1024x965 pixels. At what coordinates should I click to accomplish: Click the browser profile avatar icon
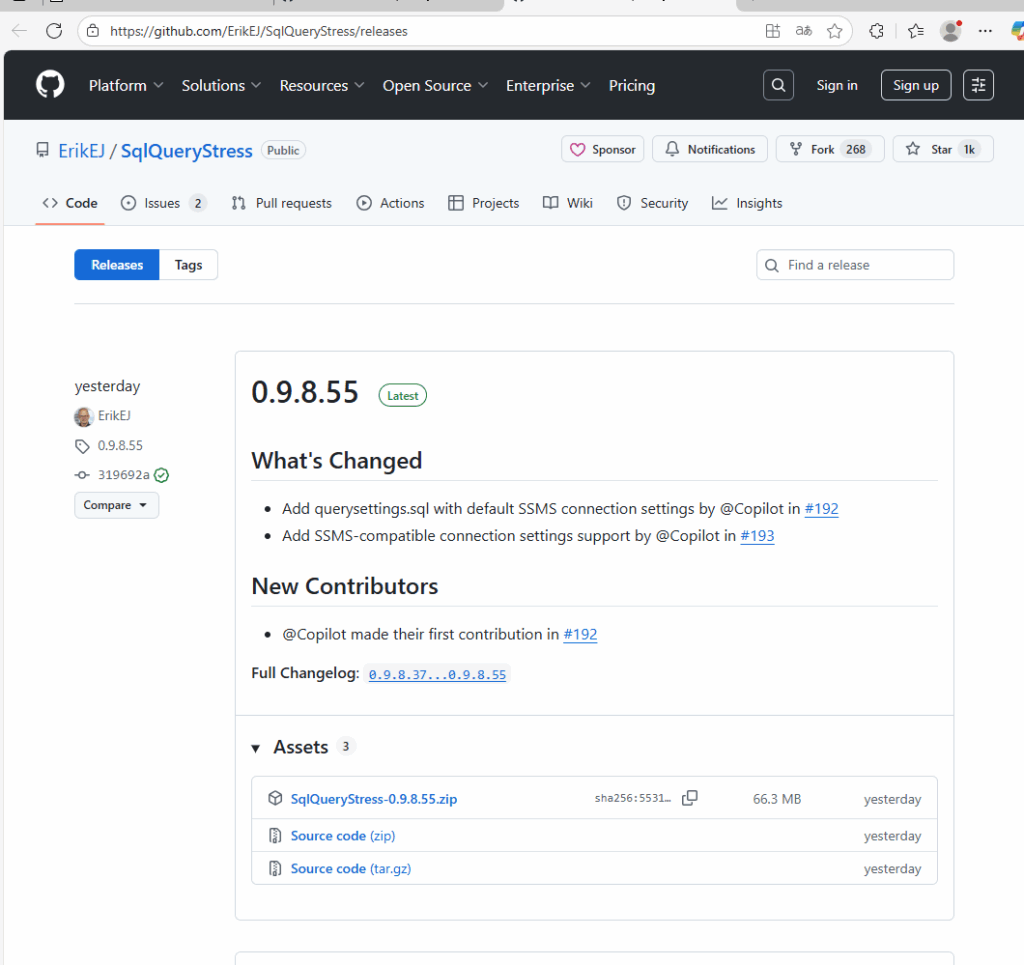coord(950,31)
